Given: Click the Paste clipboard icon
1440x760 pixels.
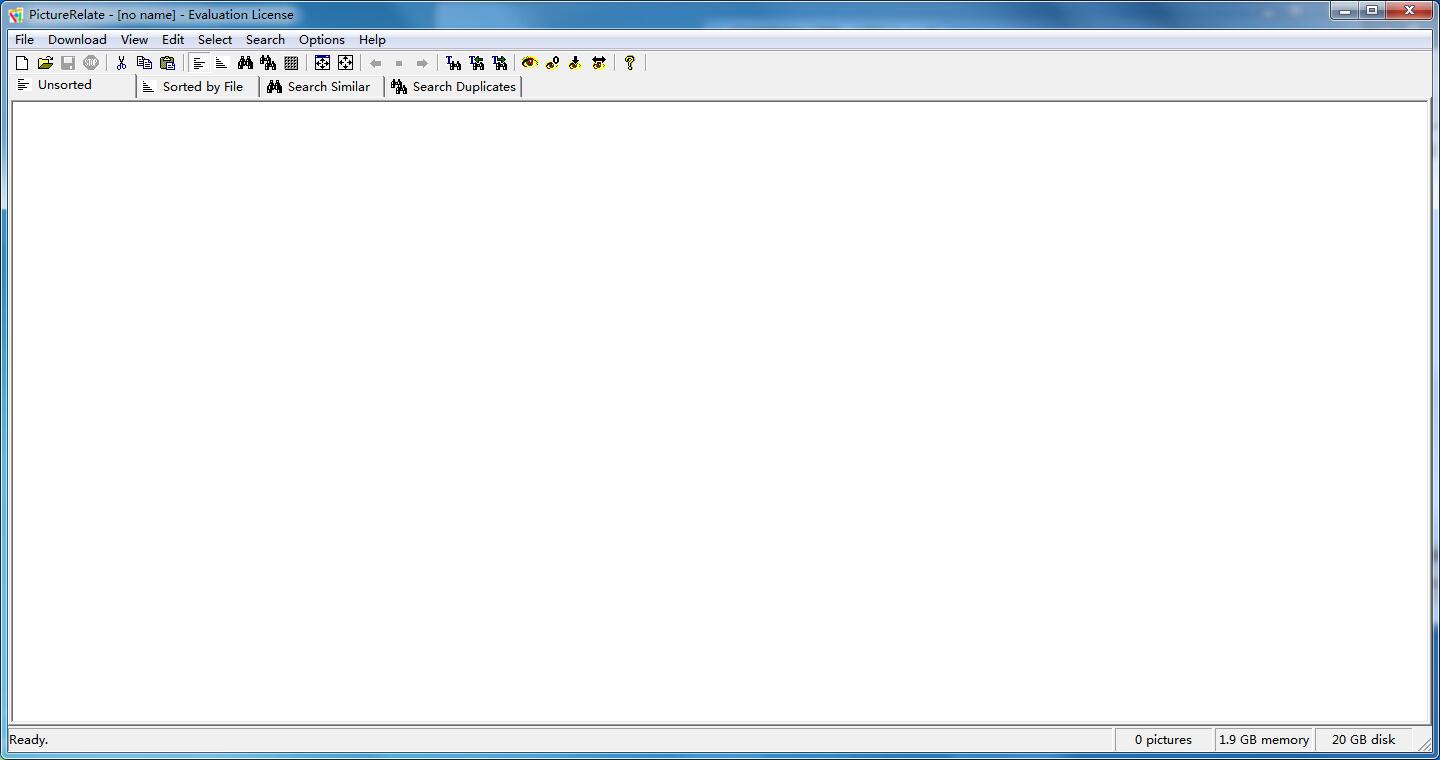Looking at the screenshot, I should pos(167,63).
